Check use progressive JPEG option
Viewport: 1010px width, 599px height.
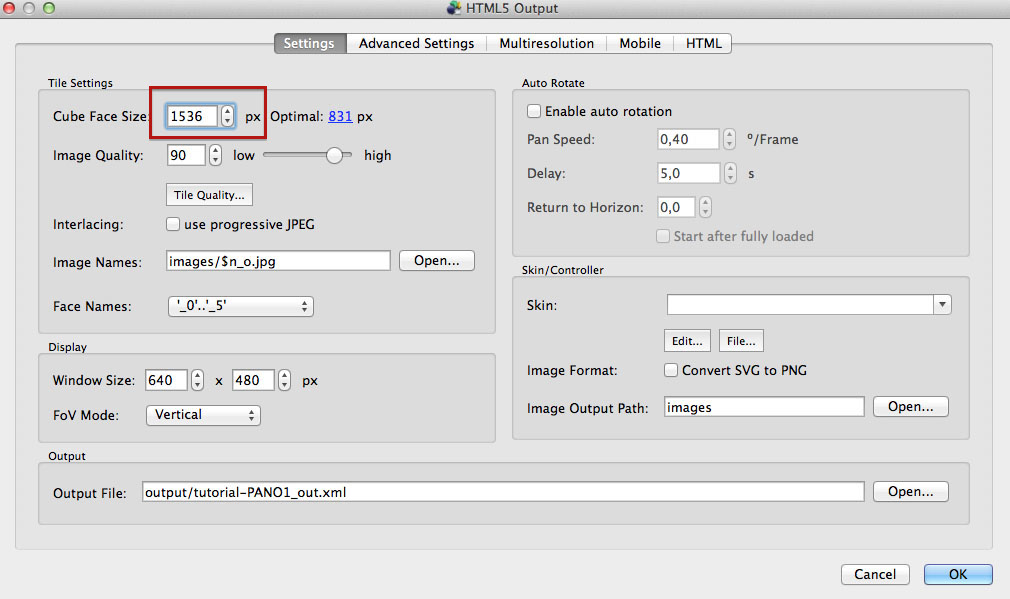(x=173, y=224)
